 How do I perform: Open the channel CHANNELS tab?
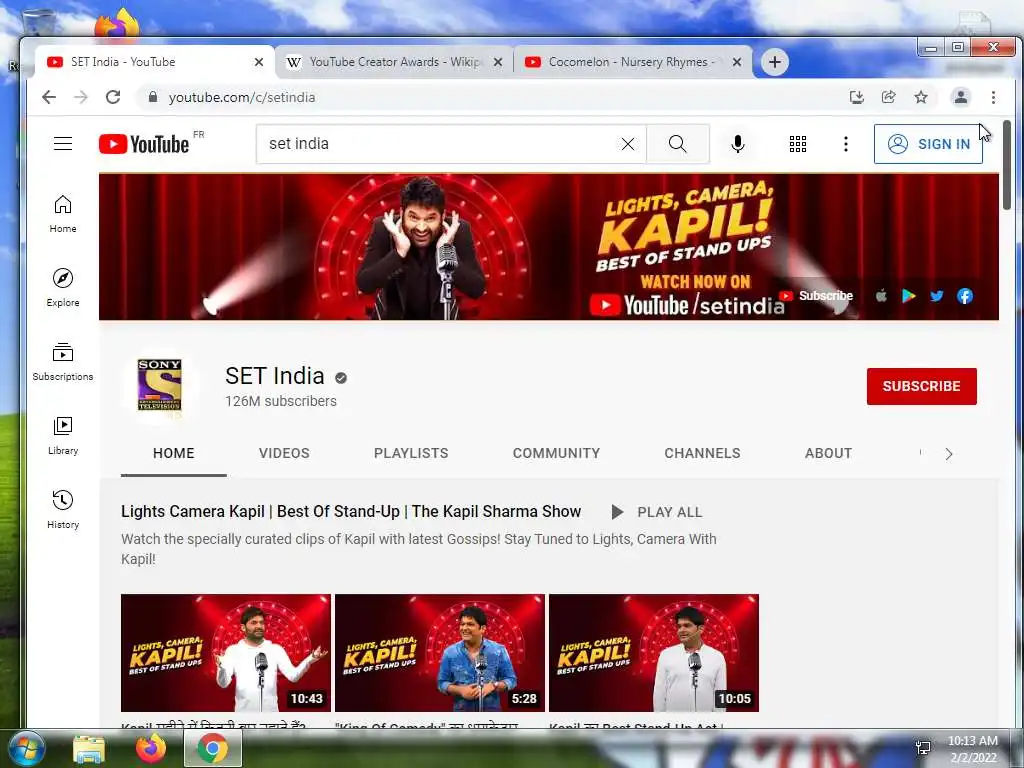click(x=702, y=453)
